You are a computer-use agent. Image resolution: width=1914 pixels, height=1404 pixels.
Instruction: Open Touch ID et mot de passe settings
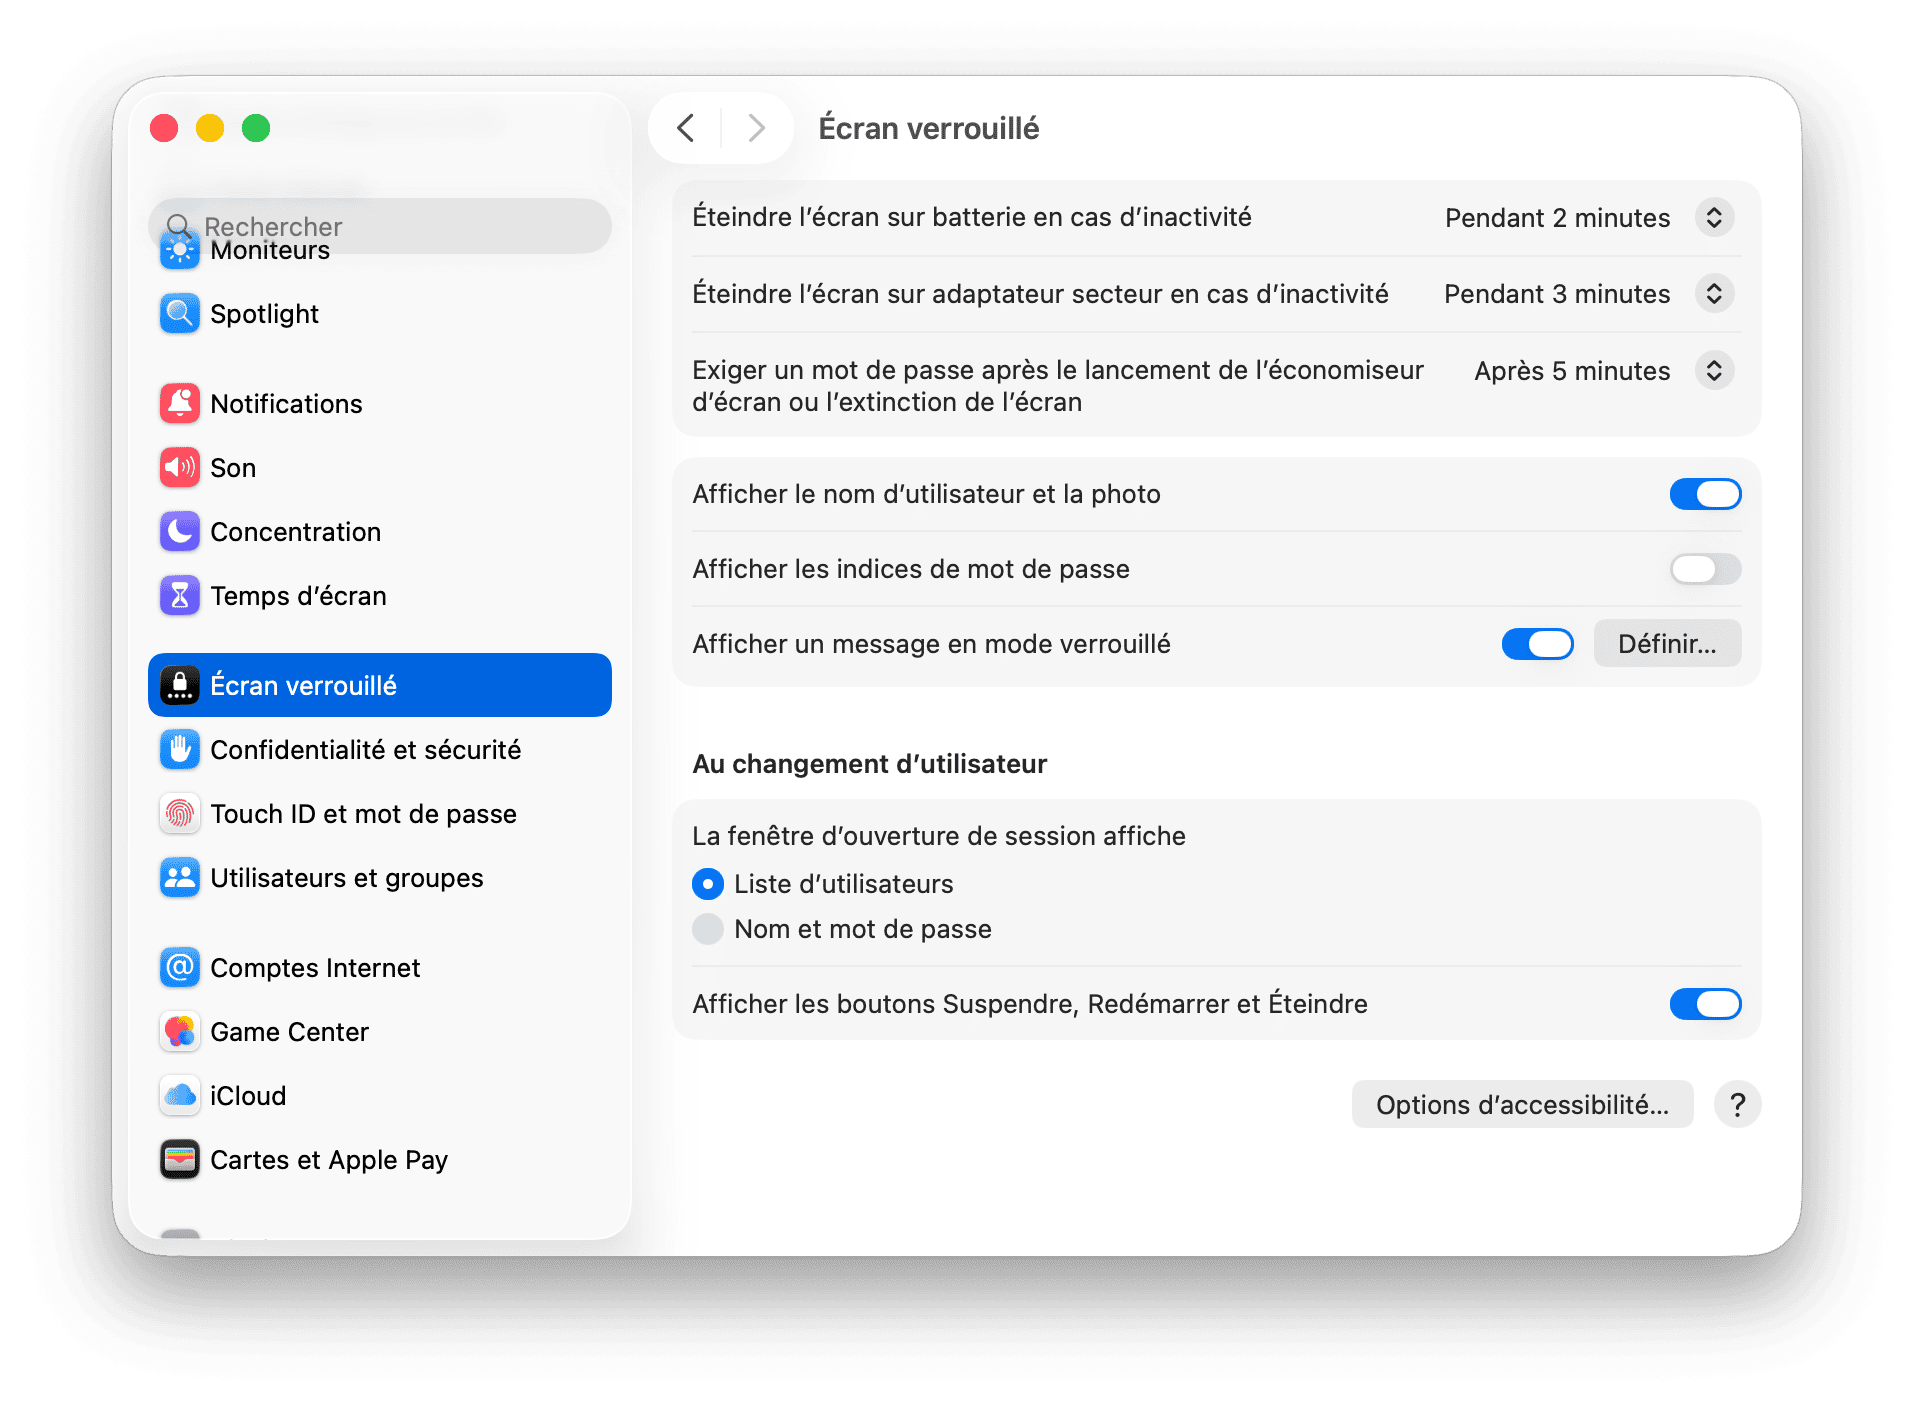[x=363, y=813]
